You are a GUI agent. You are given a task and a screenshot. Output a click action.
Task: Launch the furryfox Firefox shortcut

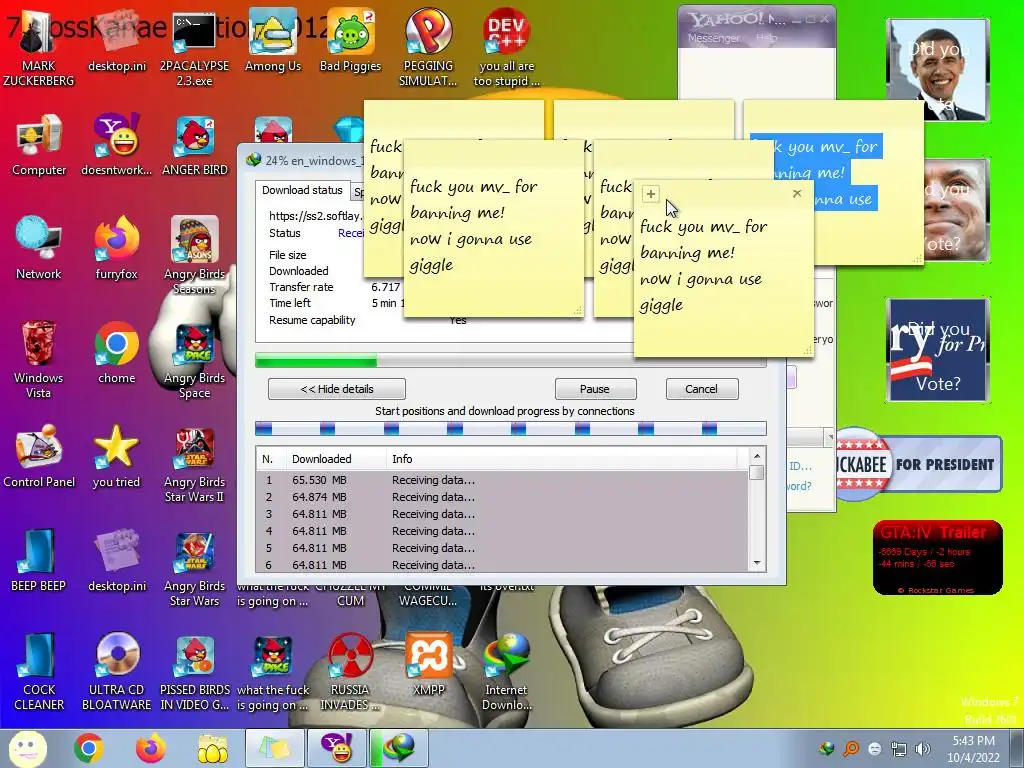pyautogui.click(x=116, y=248)
